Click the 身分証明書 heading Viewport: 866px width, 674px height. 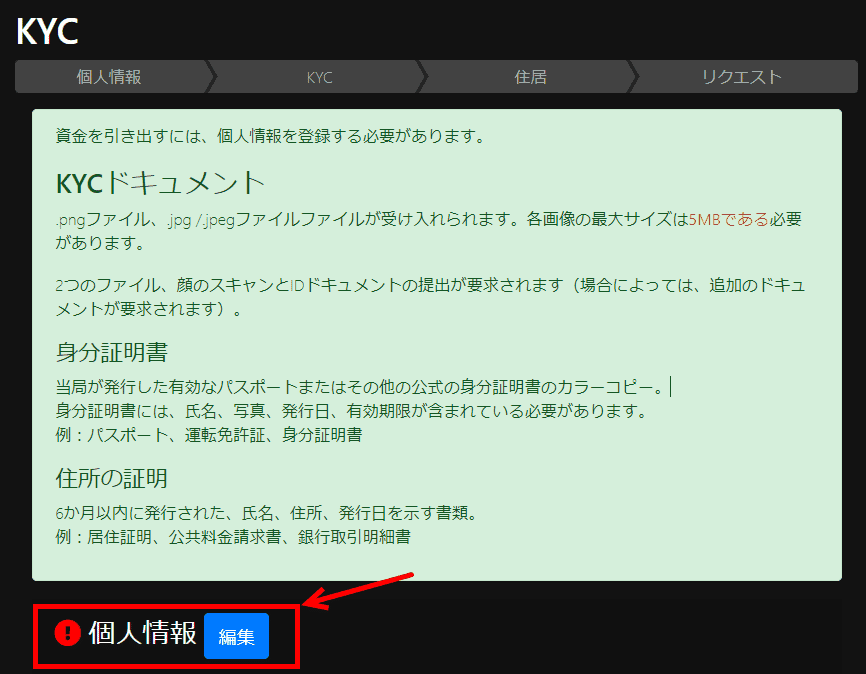click(112, 352)
